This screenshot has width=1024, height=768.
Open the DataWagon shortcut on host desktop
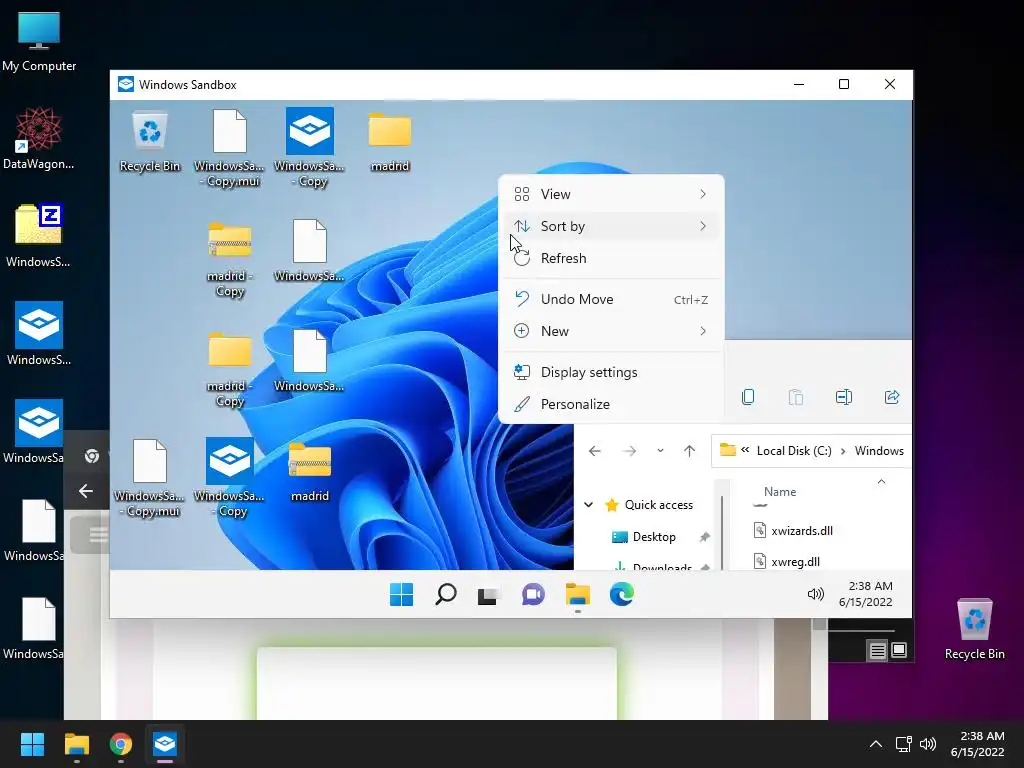point(39,138)
